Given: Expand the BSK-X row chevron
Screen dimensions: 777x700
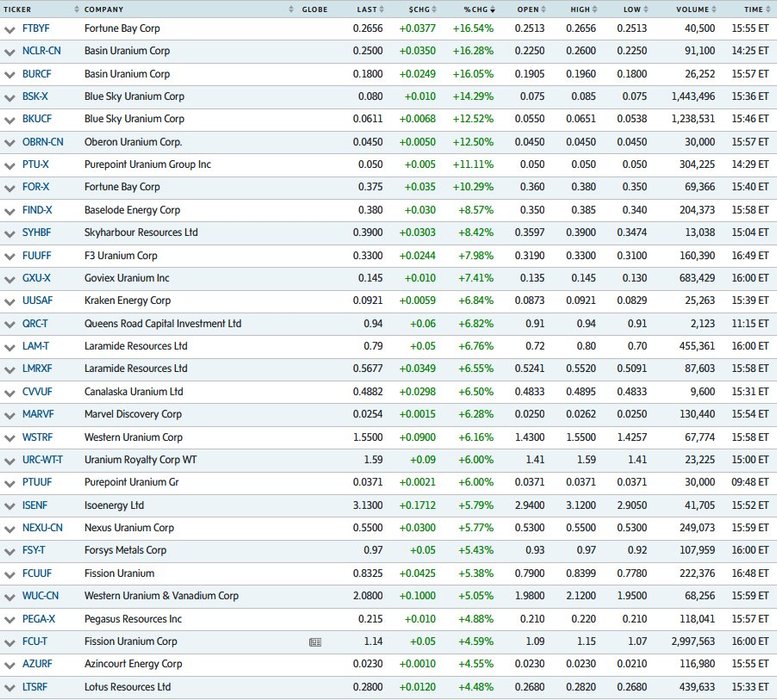Looking at the screenshot, I should (x=9, y=98).
